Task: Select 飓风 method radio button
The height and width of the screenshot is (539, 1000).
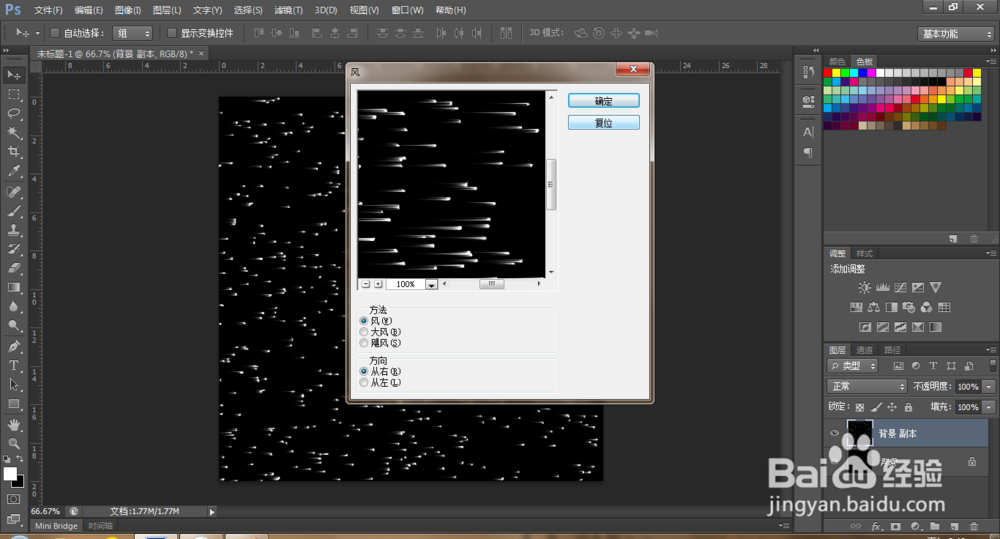Action: (x=364, y=343)
